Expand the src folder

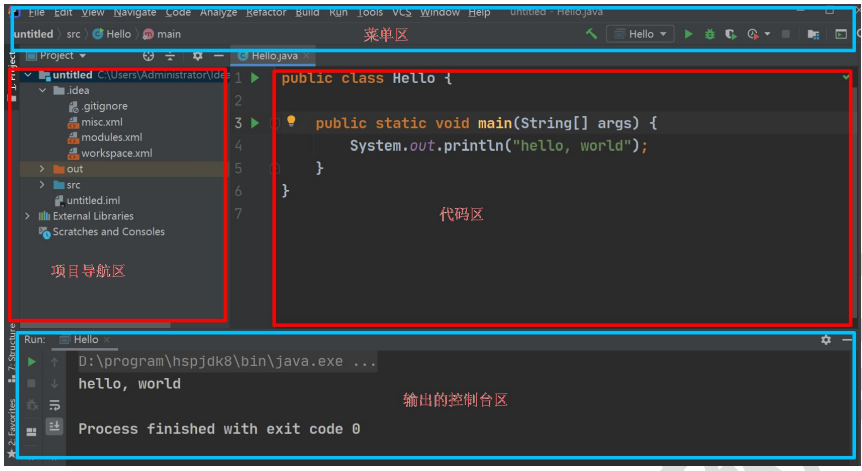click(42, 185)
